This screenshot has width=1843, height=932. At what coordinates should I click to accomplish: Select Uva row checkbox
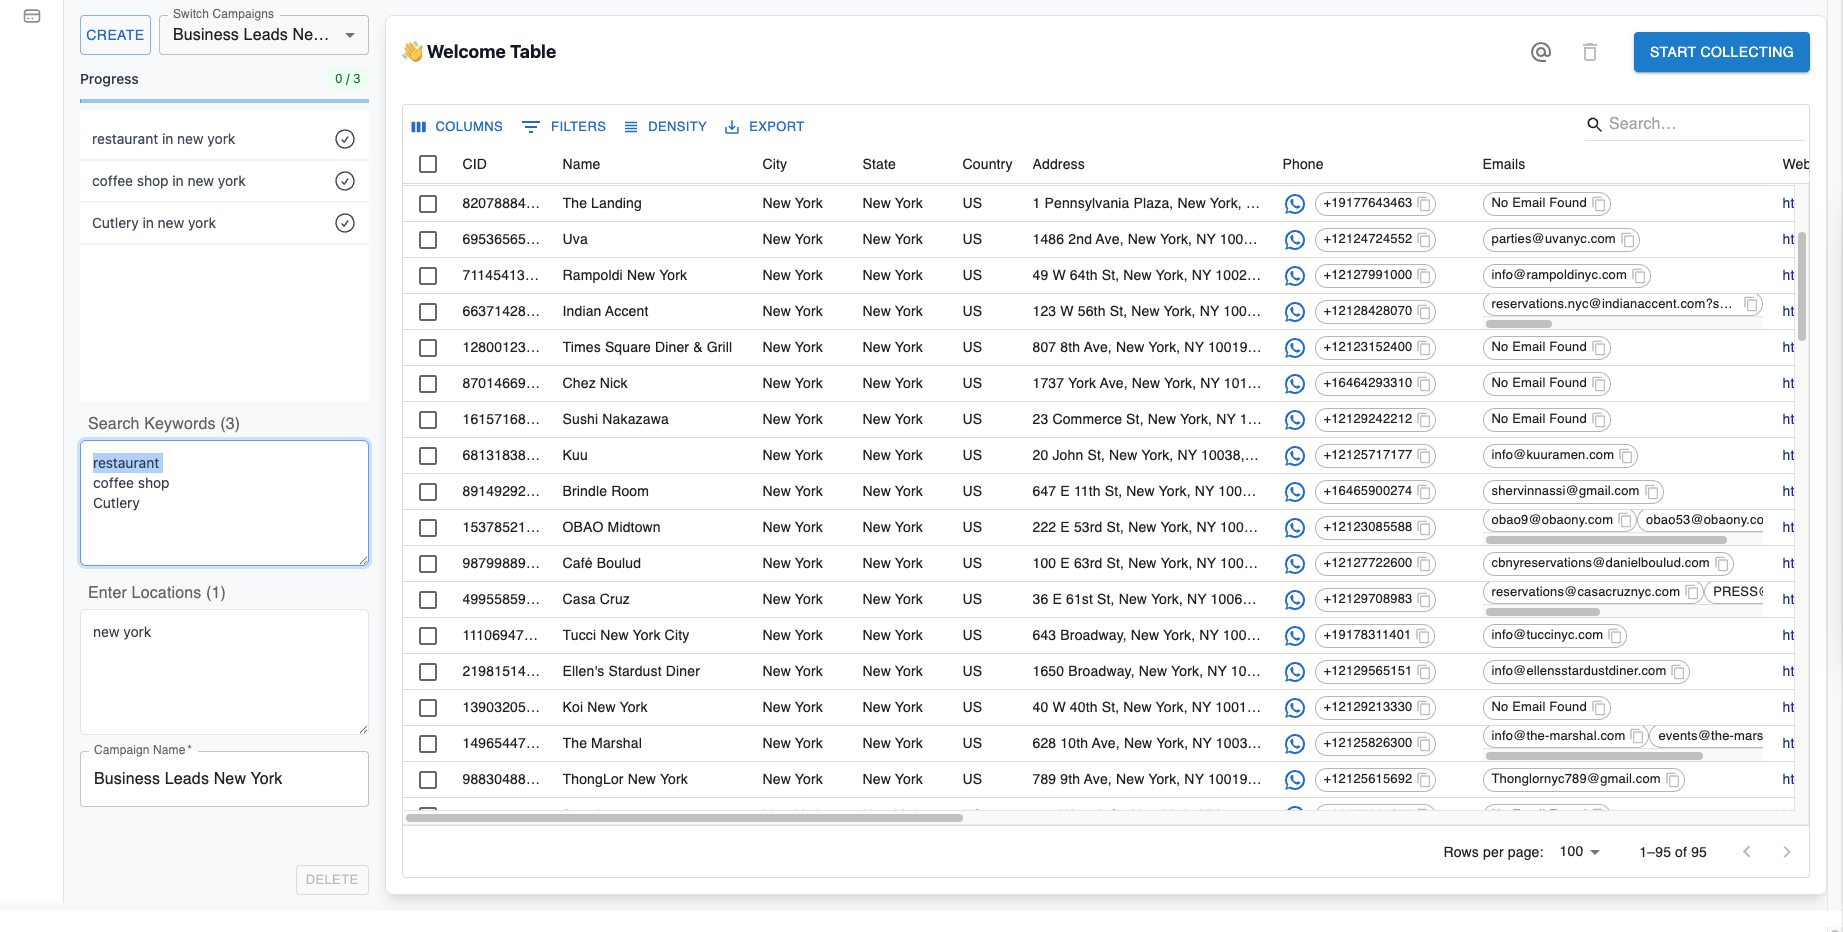tap(428, 240)
